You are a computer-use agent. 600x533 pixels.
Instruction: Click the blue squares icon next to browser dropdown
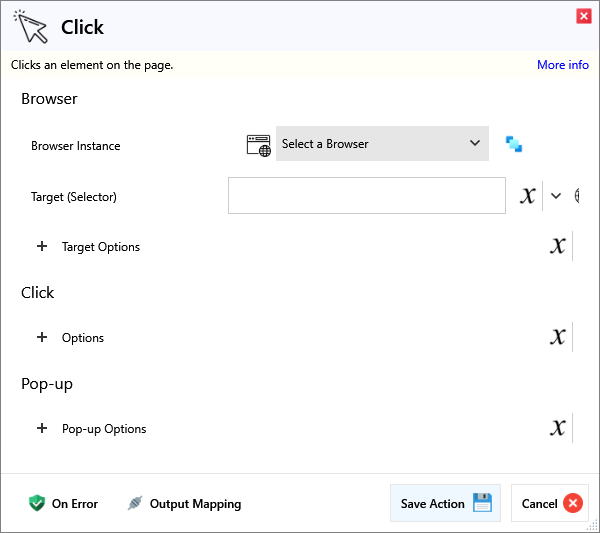click(514, 144)
